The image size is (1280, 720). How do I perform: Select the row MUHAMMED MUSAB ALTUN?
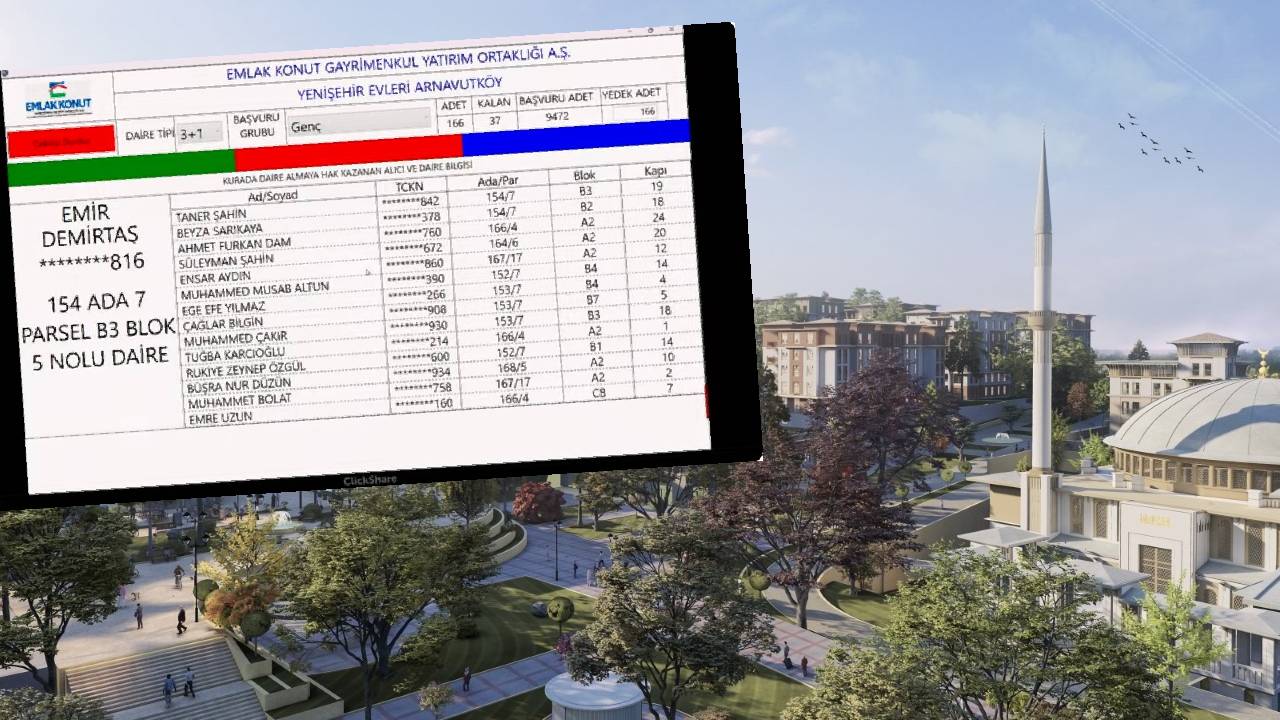click(x=437, y=280)
